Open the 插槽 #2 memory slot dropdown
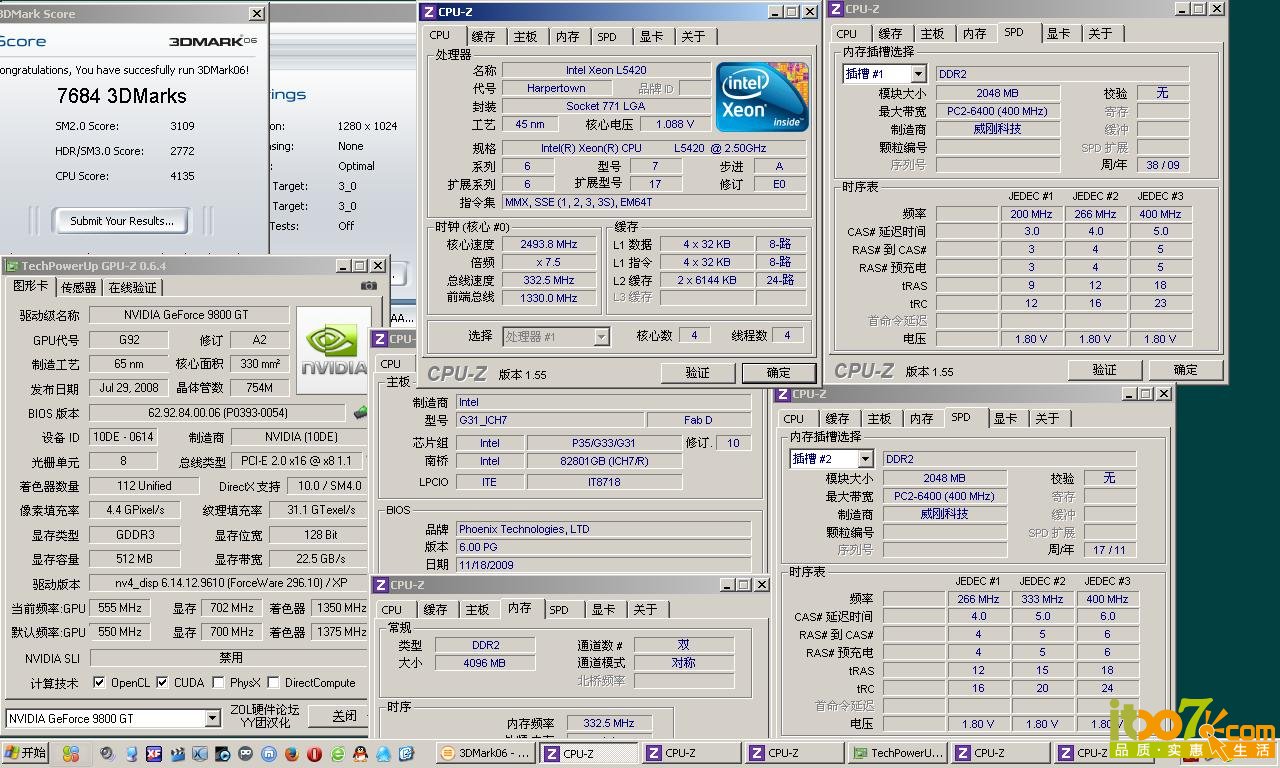 pyautogui.click(x=865, y=459)
